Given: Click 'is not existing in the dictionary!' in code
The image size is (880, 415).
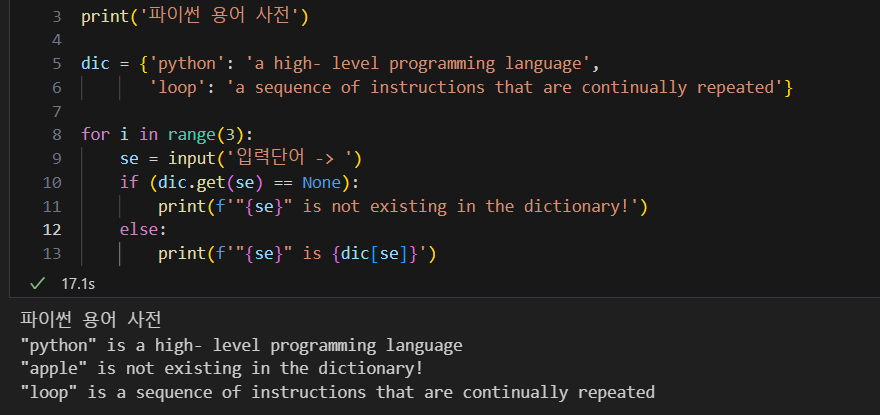Looking at the screenshot, I should tap(465, 206).
